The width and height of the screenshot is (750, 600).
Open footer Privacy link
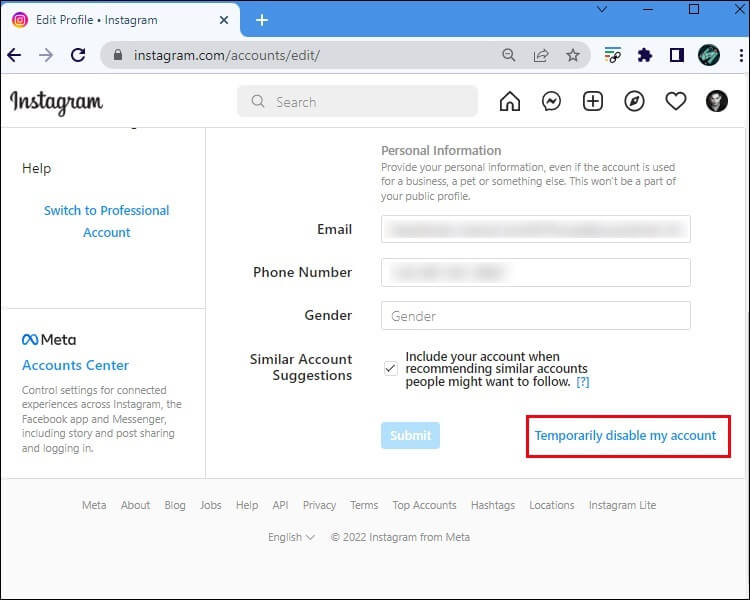(319, 505)
